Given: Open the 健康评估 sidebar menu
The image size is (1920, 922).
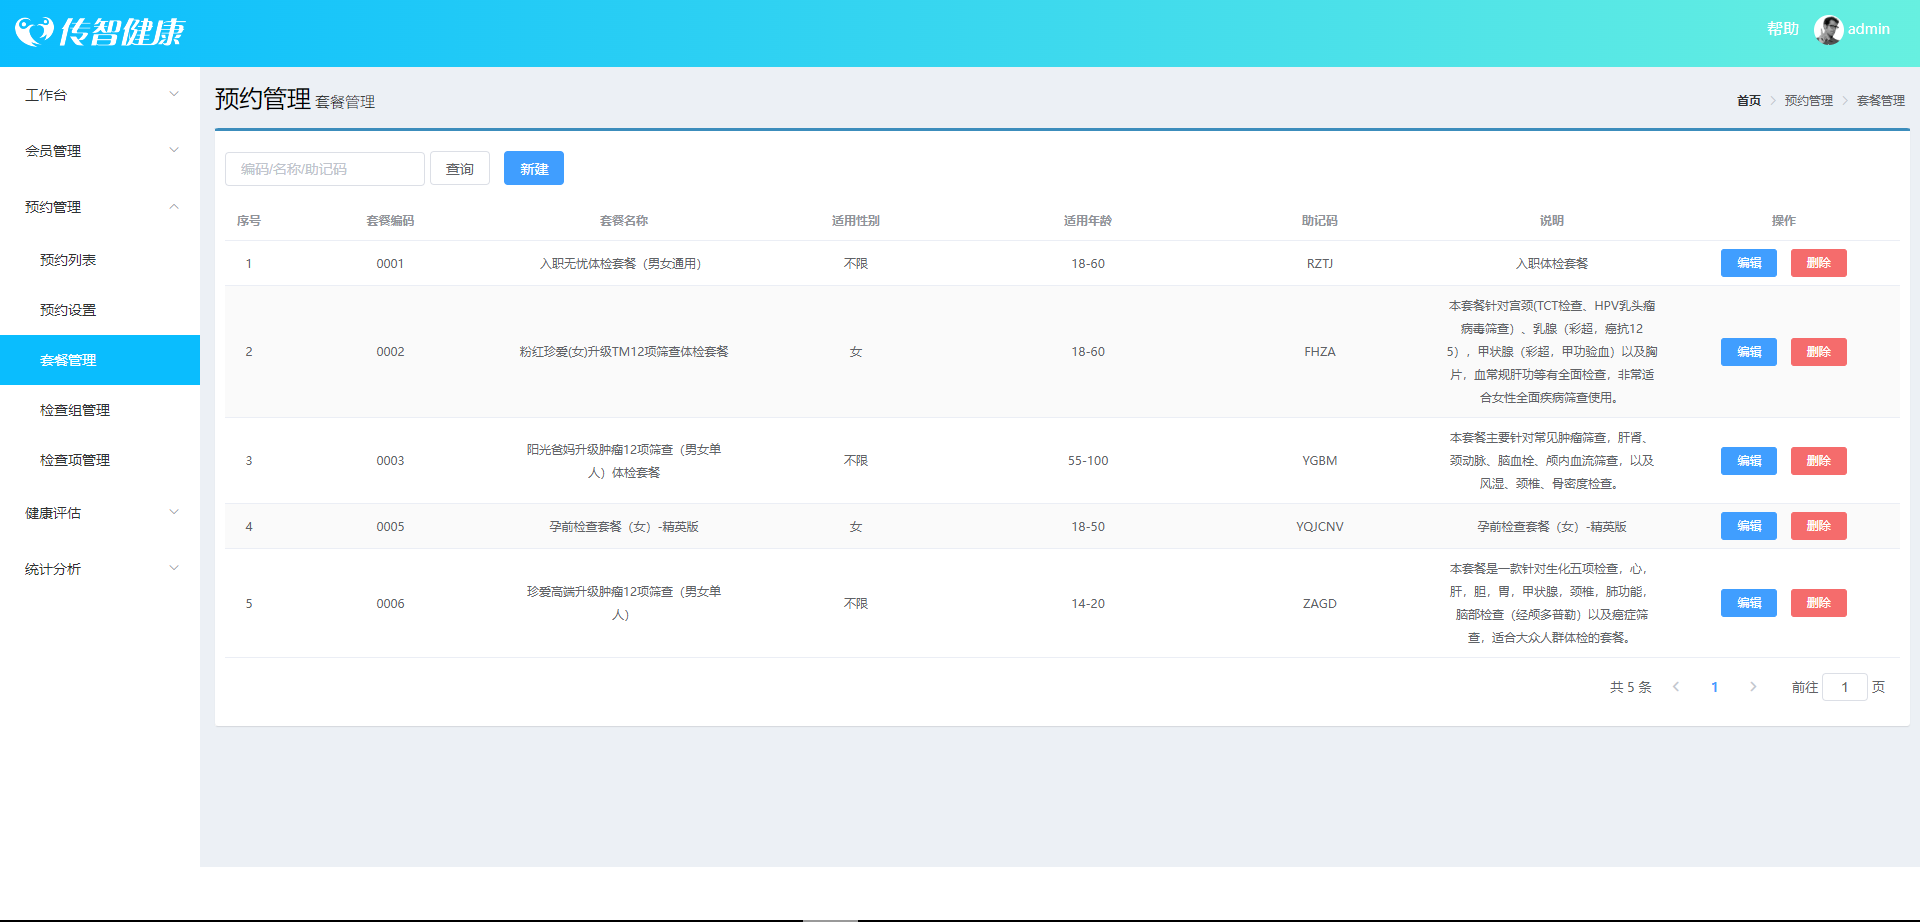Looking at the screenshot, I should 100,513.
